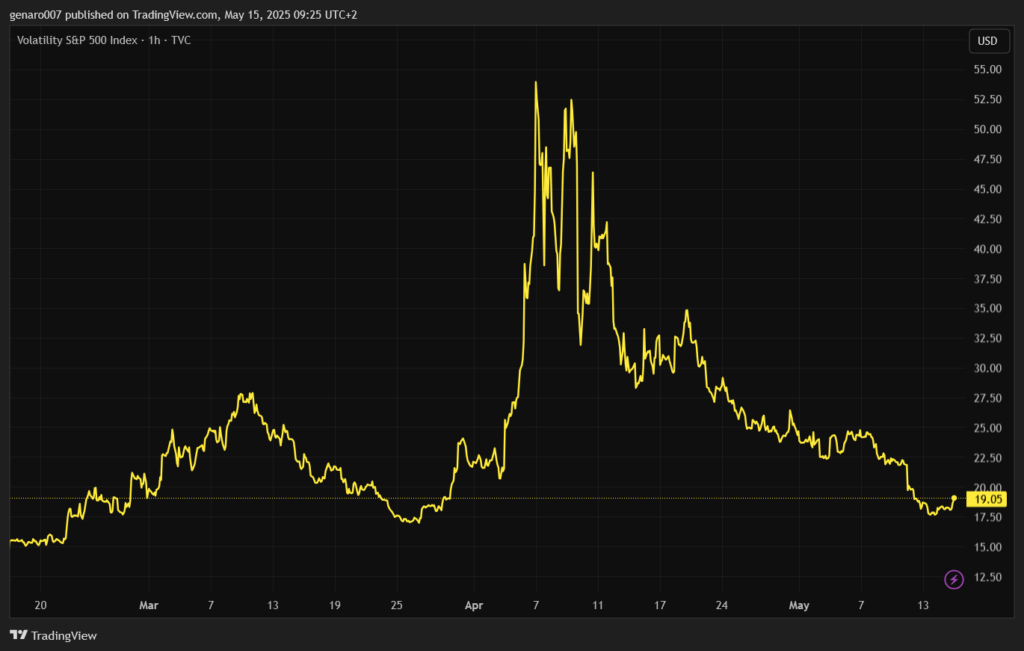This screenshot has width=1024, height=651.
Task: Click the 25 date label on time axis
Action: pos(397,605)
